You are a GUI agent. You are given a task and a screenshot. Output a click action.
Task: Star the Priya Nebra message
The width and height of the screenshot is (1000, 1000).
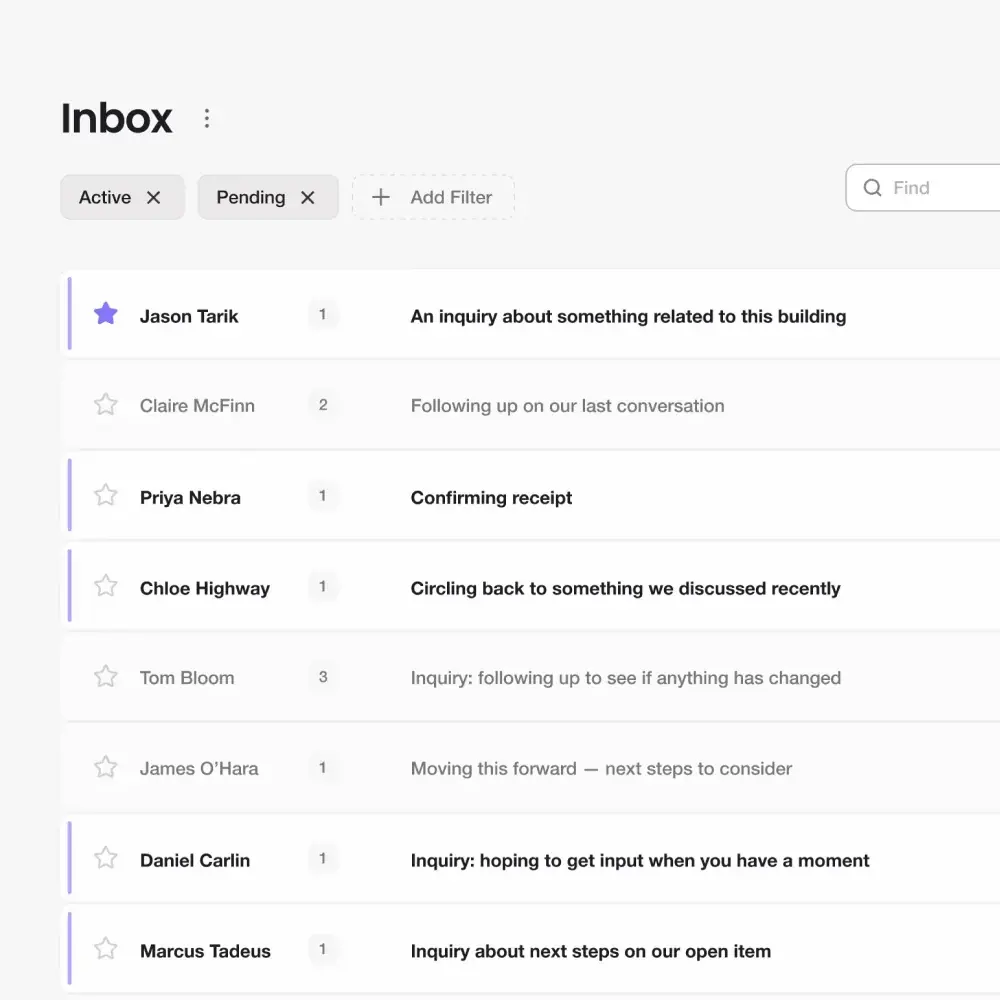coord(106,495)
